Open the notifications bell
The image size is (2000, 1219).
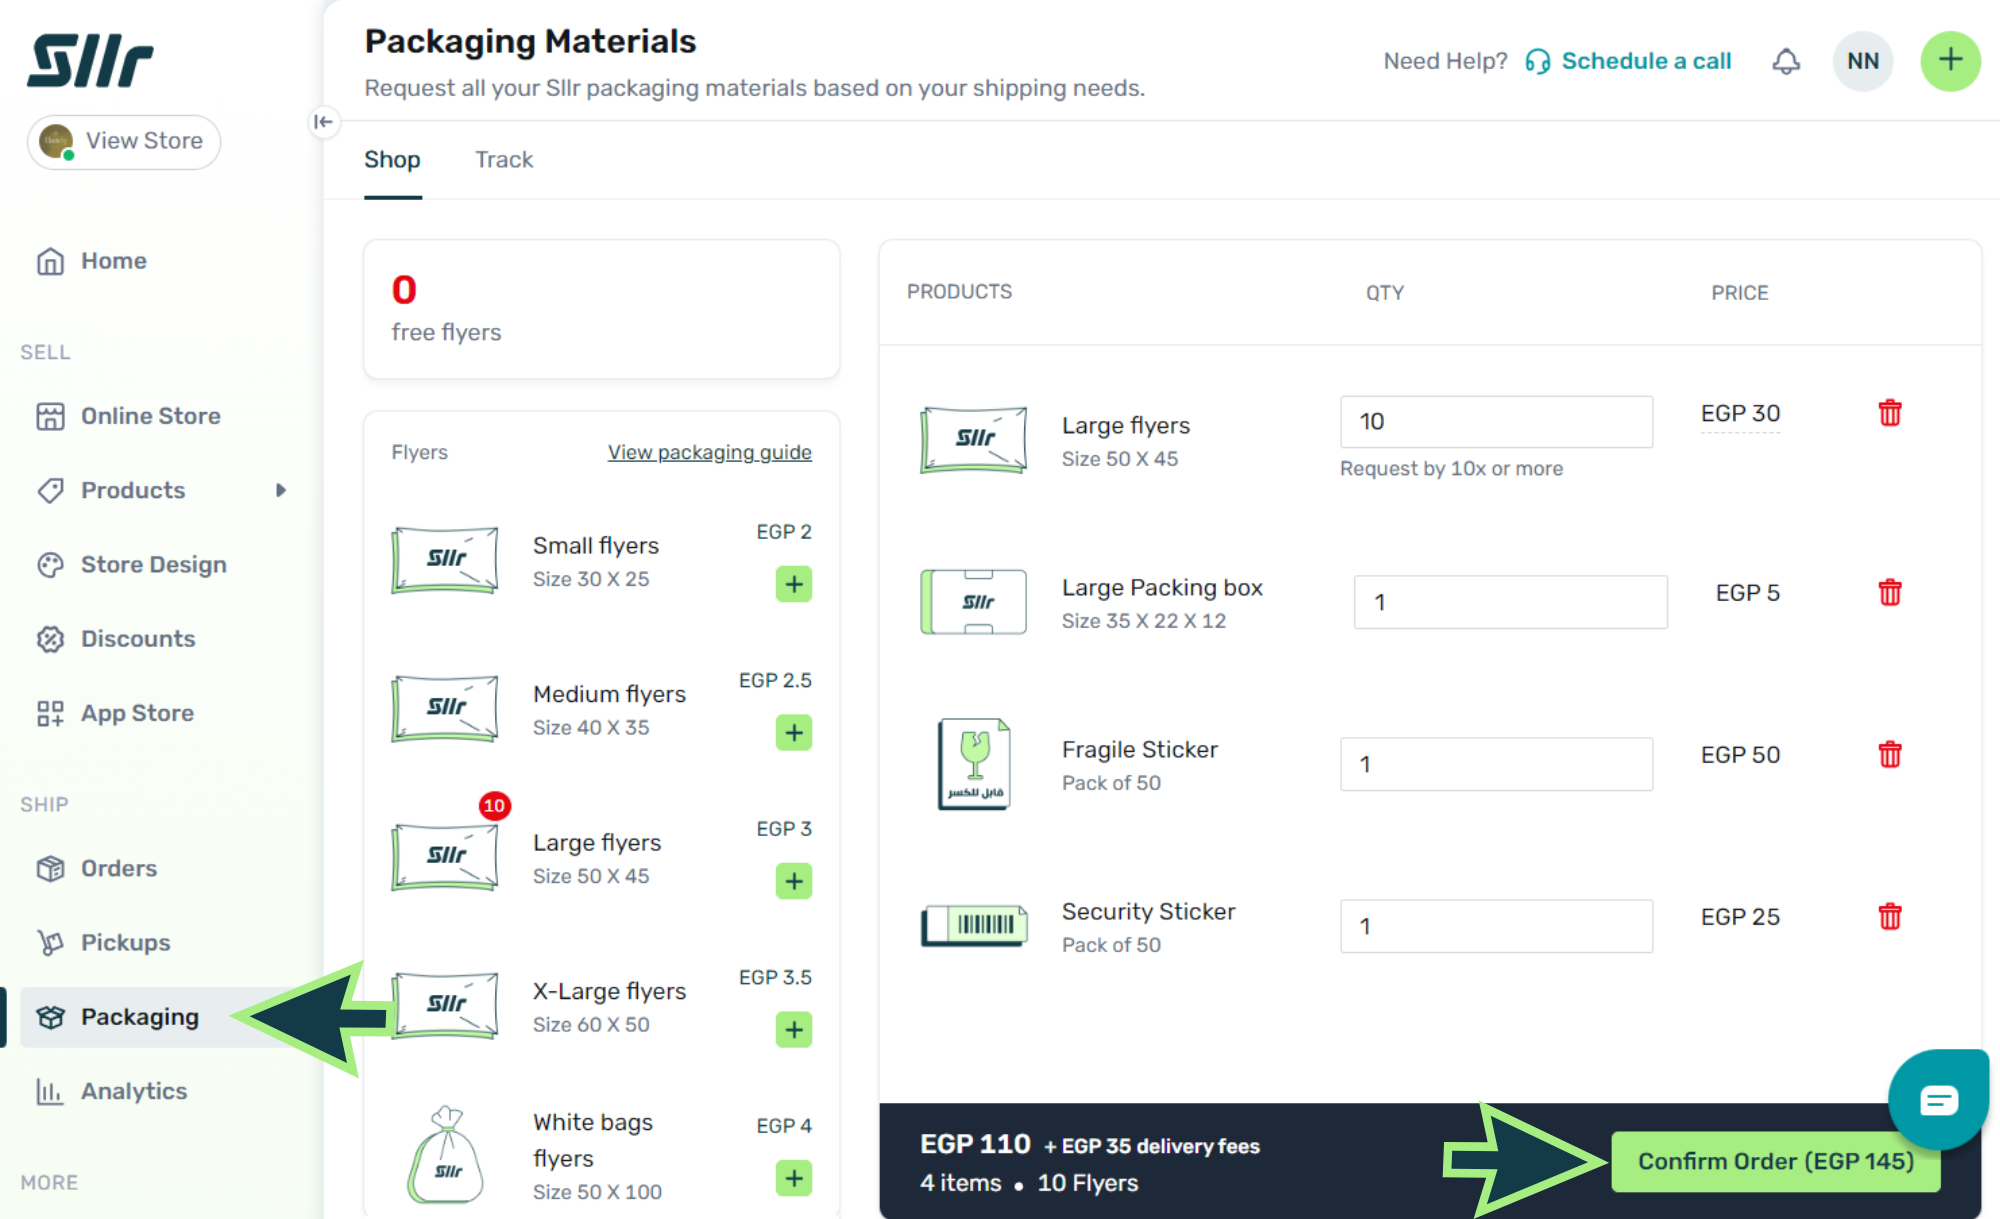[x=1786, y=62]
